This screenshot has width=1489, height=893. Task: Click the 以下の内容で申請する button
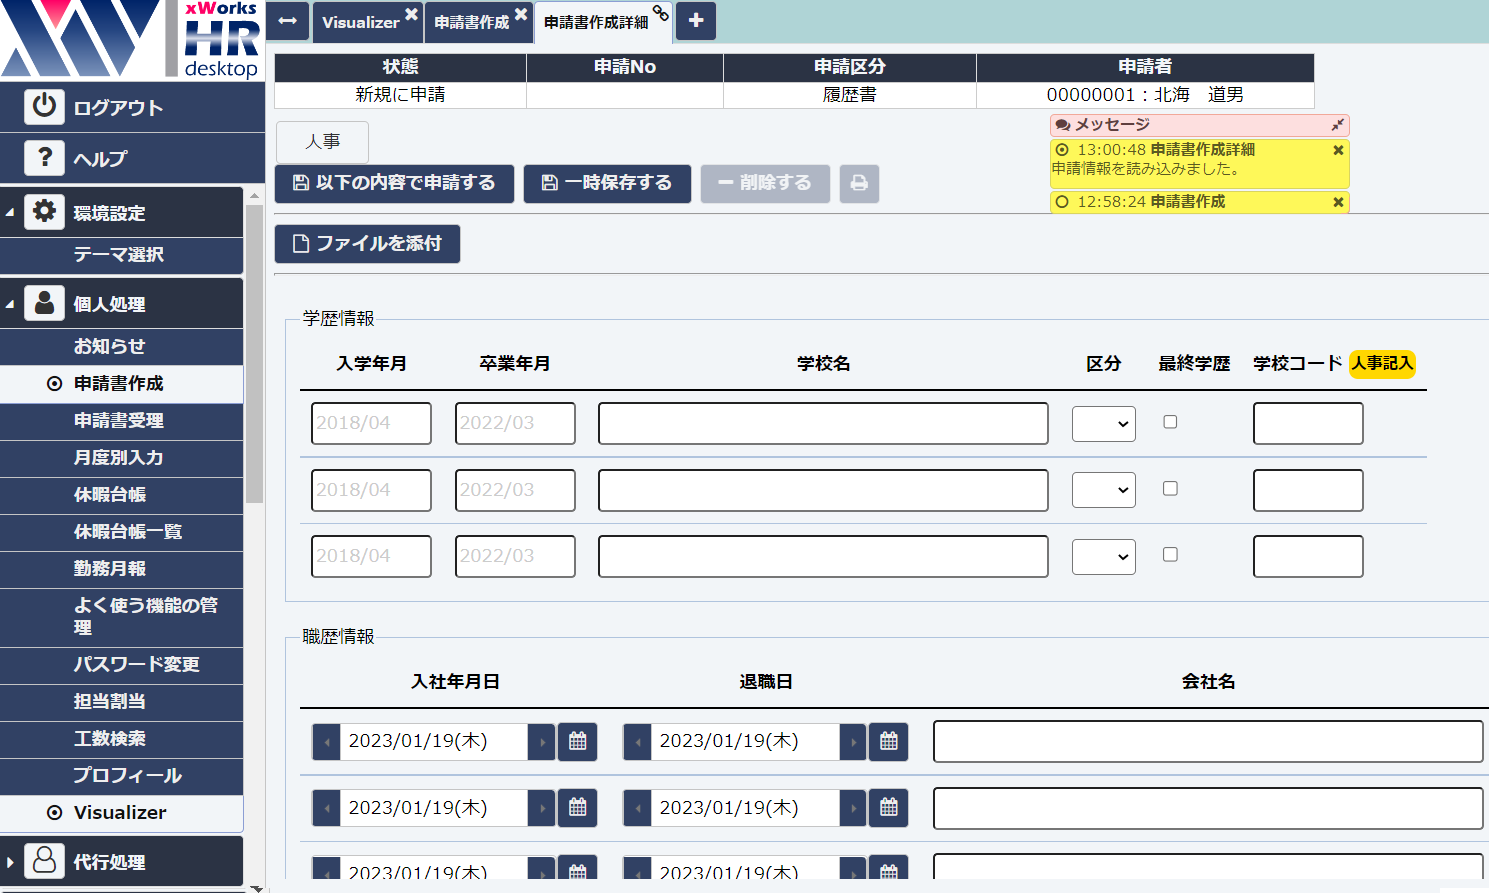(394, 184)
